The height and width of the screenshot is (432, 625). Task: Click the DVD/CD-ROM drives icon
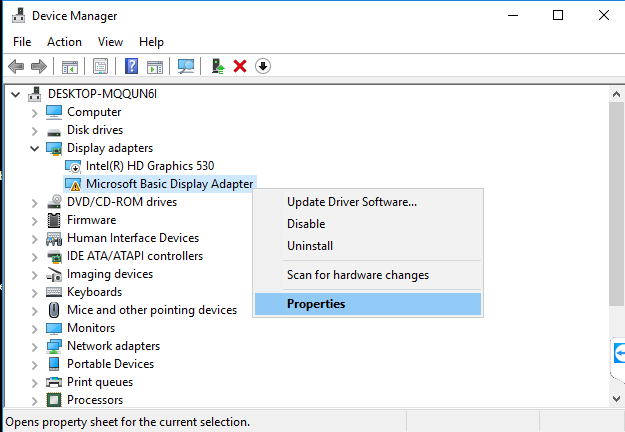point(54,202)
